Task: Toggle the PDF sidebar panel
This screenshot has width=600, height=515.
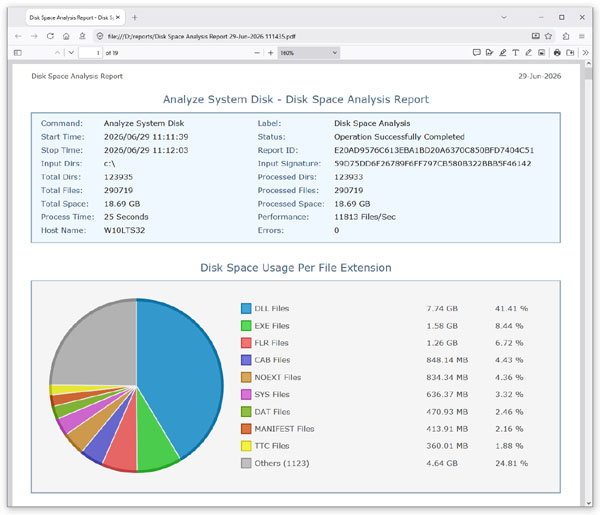Action: pyautogui.click(x=18, y=53)
